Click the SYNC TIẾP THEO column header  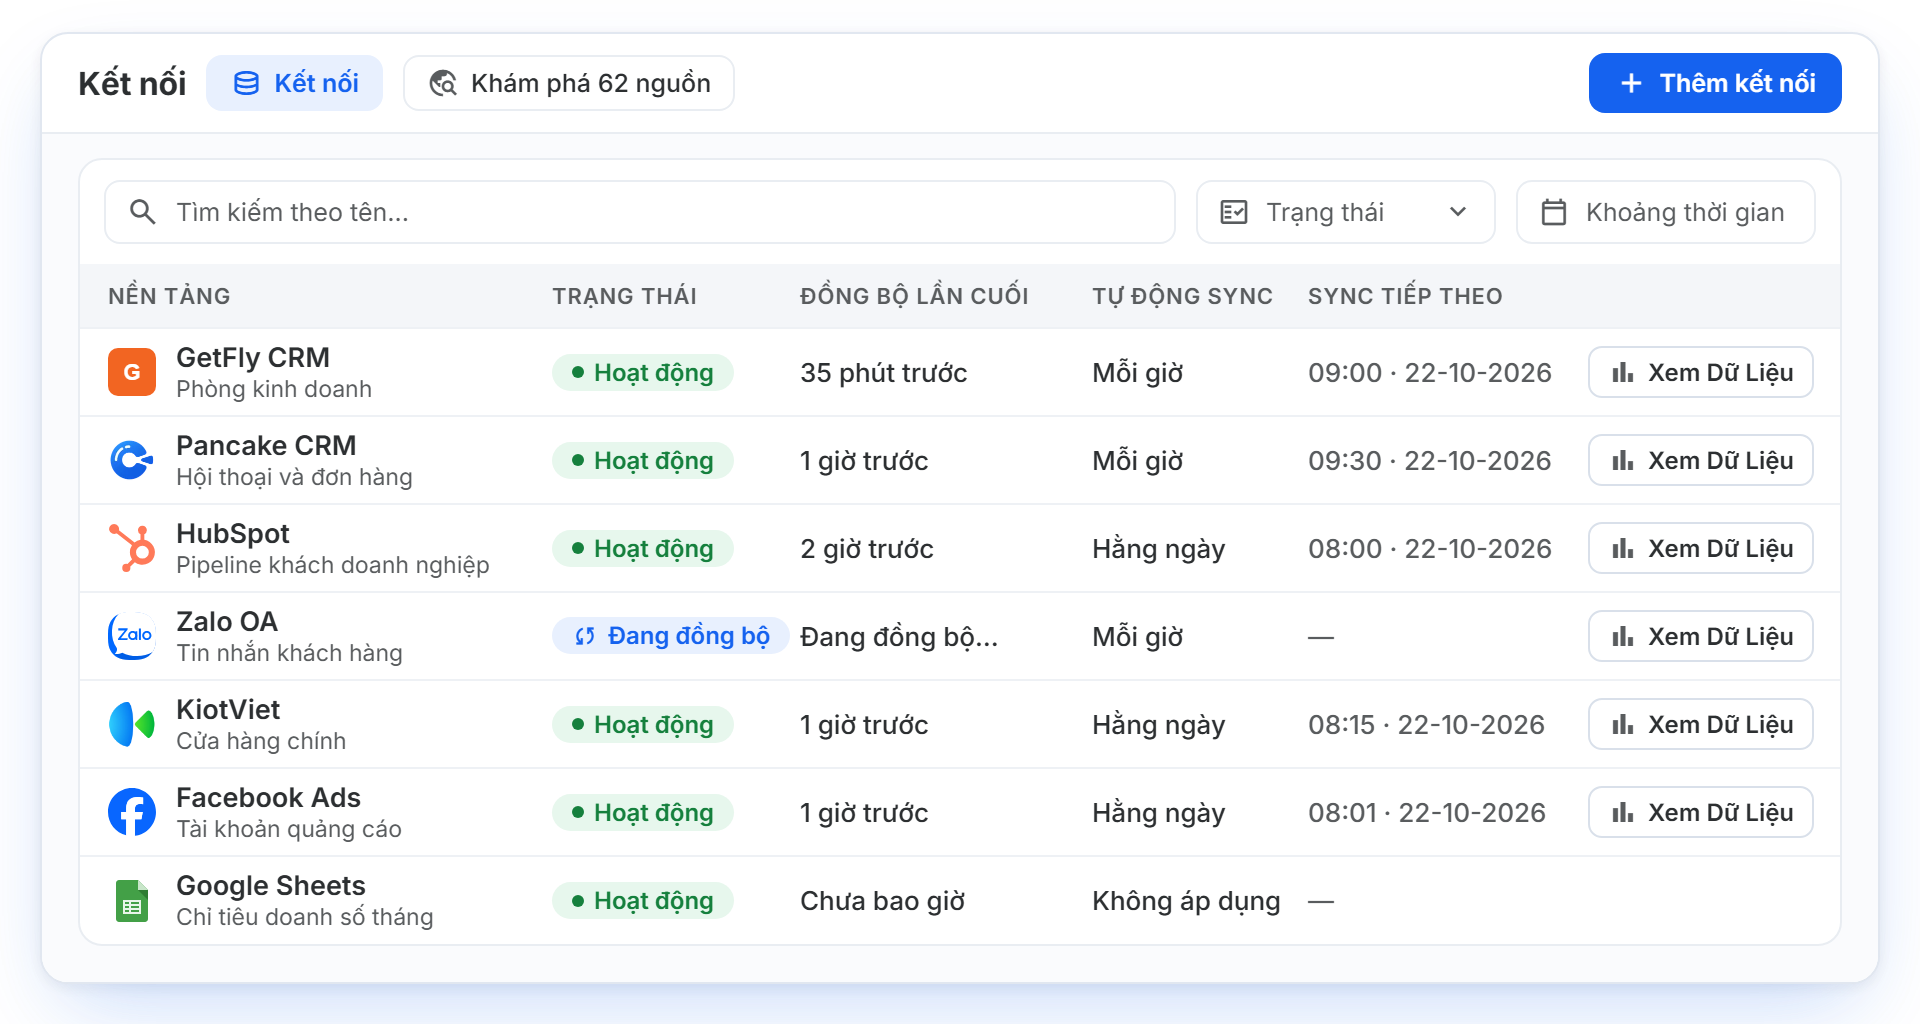click(1405, 296)
